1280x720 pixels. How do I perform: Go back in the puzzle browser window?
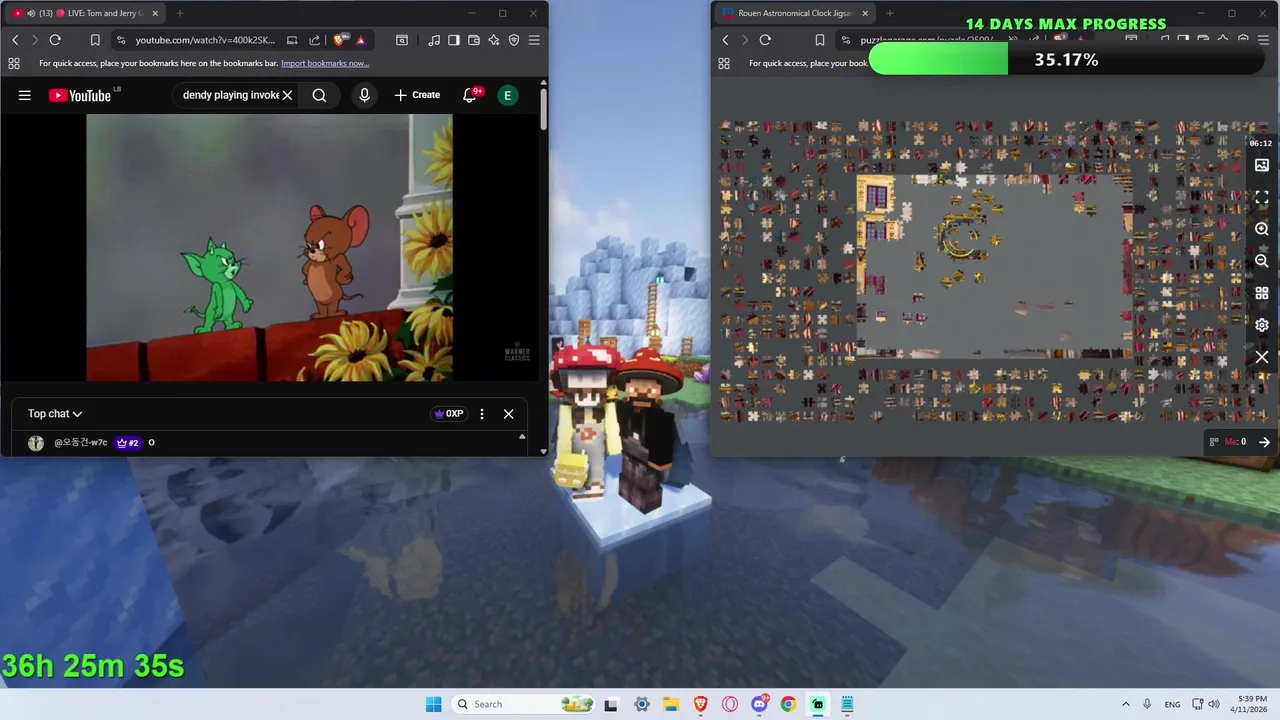coord(725,40)
